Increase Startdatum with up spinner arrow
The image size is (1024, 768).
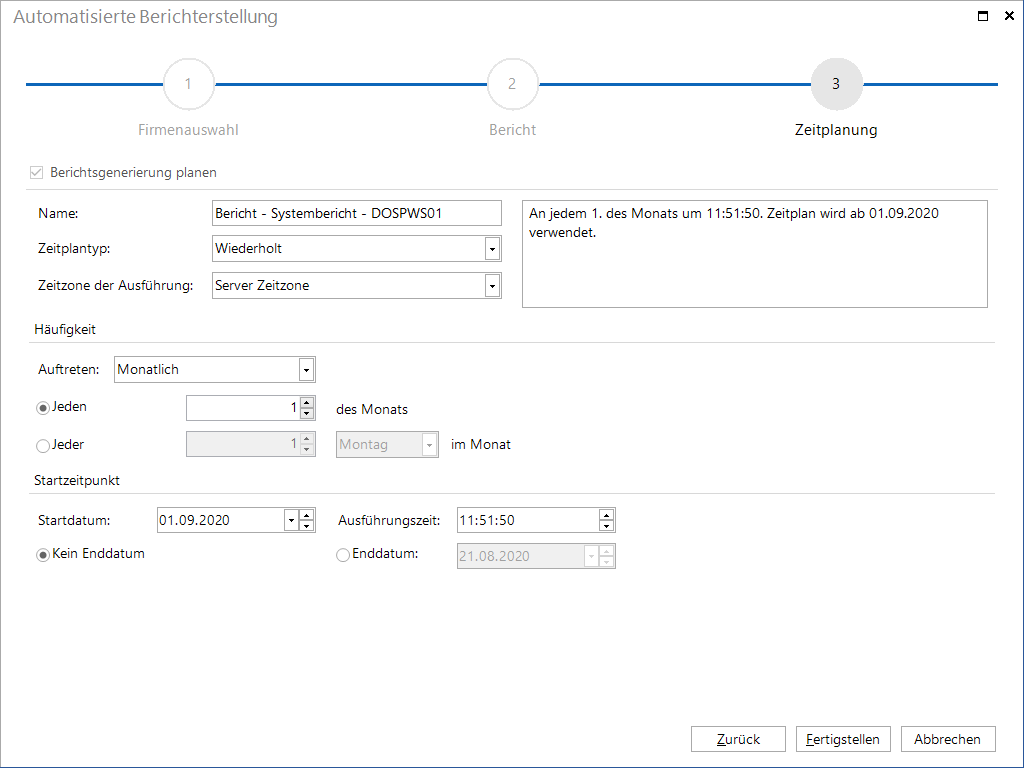(x=307, y=515)
